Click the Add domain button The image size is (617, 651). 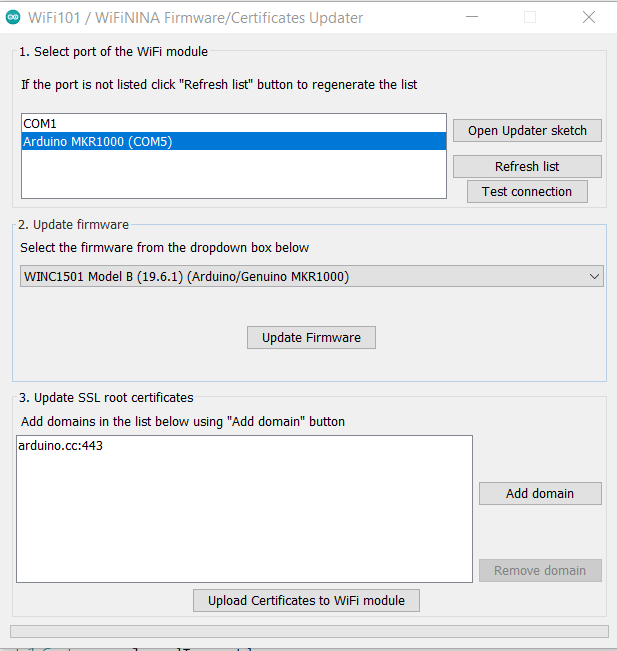(540, 493)
